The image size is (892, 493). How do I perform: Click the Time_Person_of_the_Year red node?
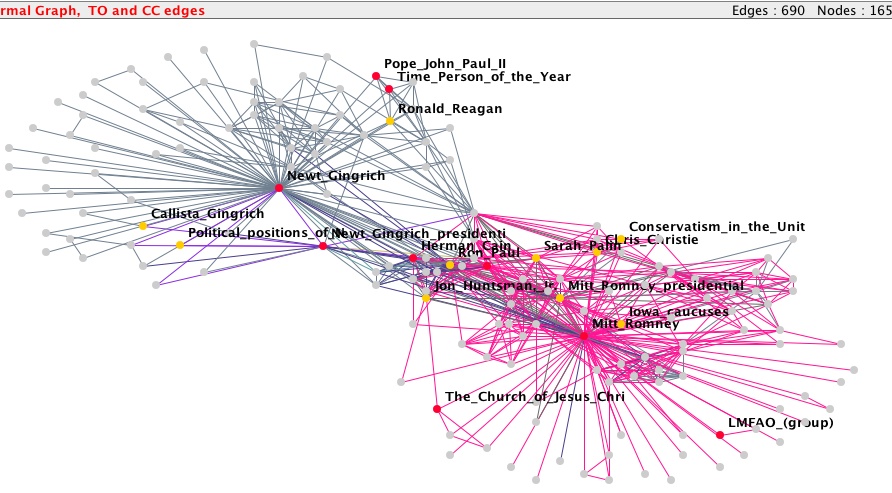point(389,89)
